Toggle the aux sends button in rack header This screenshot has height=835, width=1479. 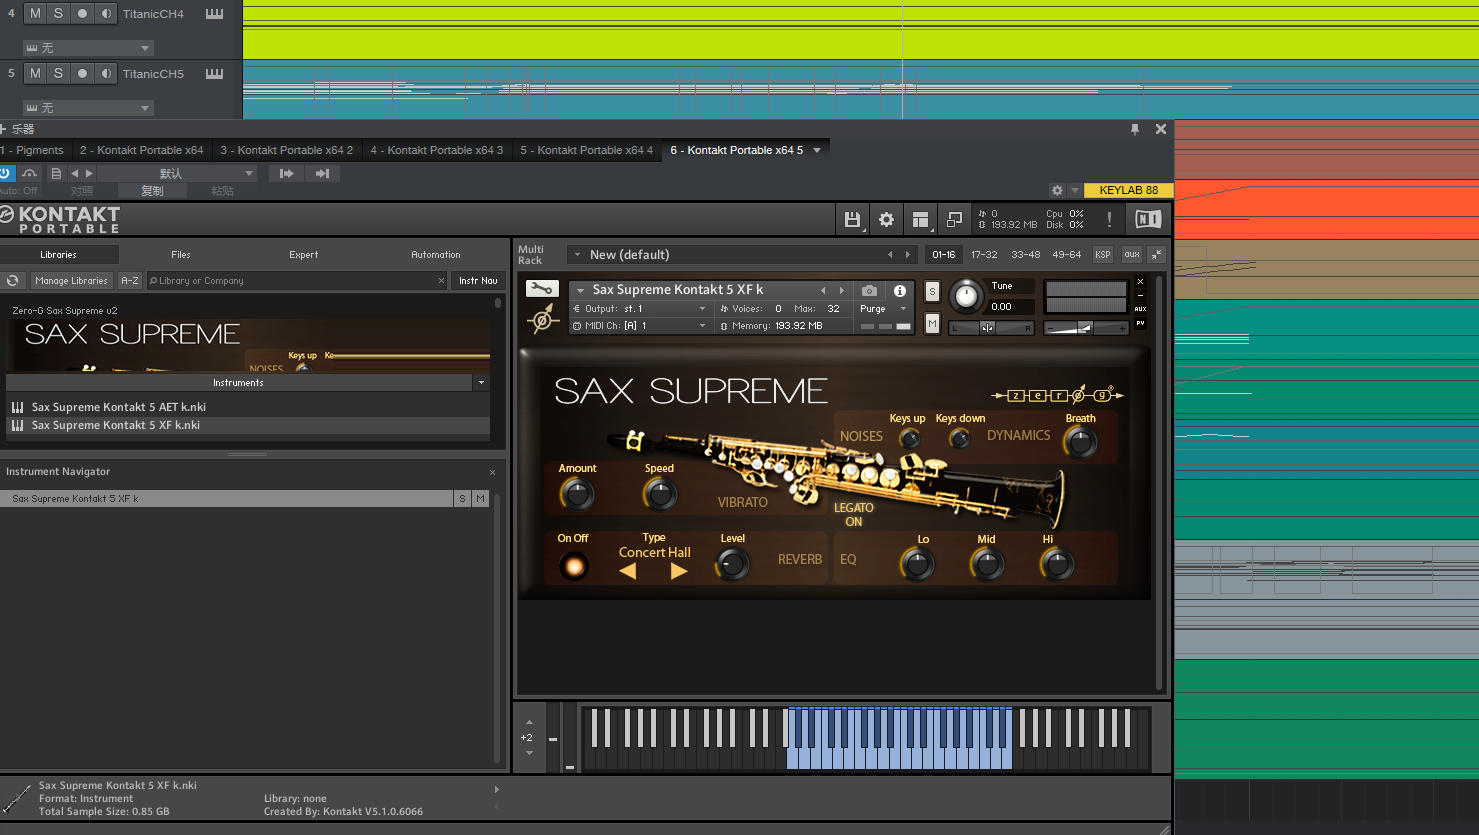coord(1132,254)
